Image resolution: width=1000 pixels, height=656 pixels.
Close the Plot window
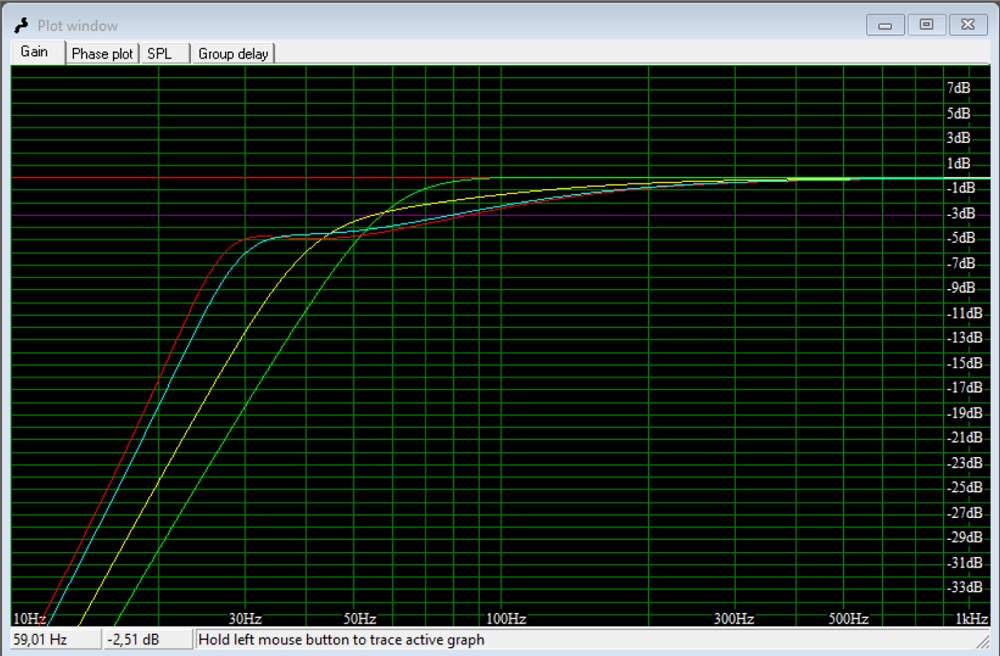coord(967,24)
